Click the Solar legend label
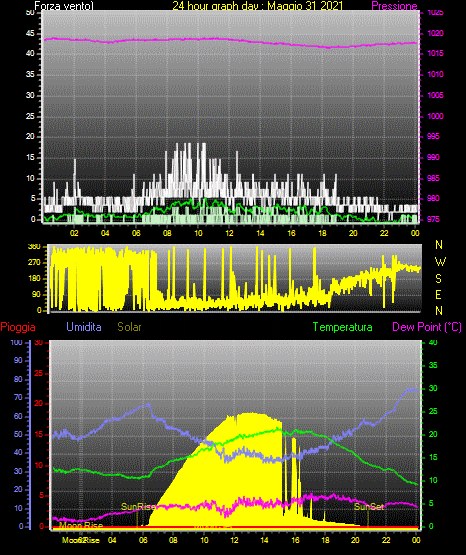 point(129,327)
